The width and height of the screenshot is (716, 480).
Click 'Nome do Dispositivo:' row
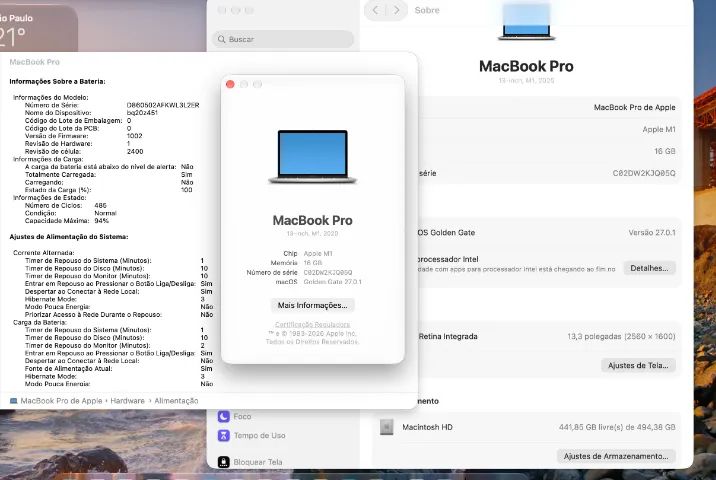pyautogui.click(x=91, y=113)
